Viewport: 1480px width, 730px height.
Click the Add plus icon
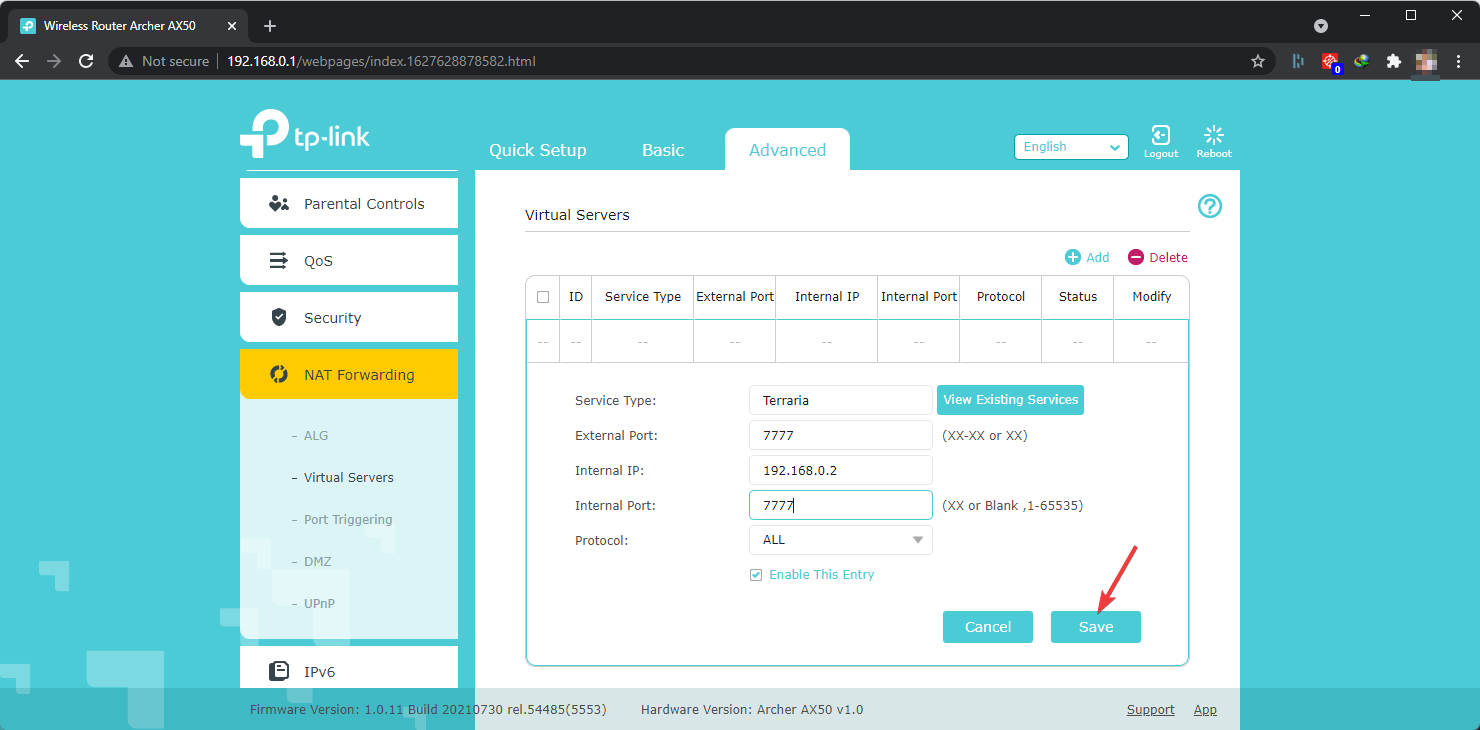[x=1073, y=257]
